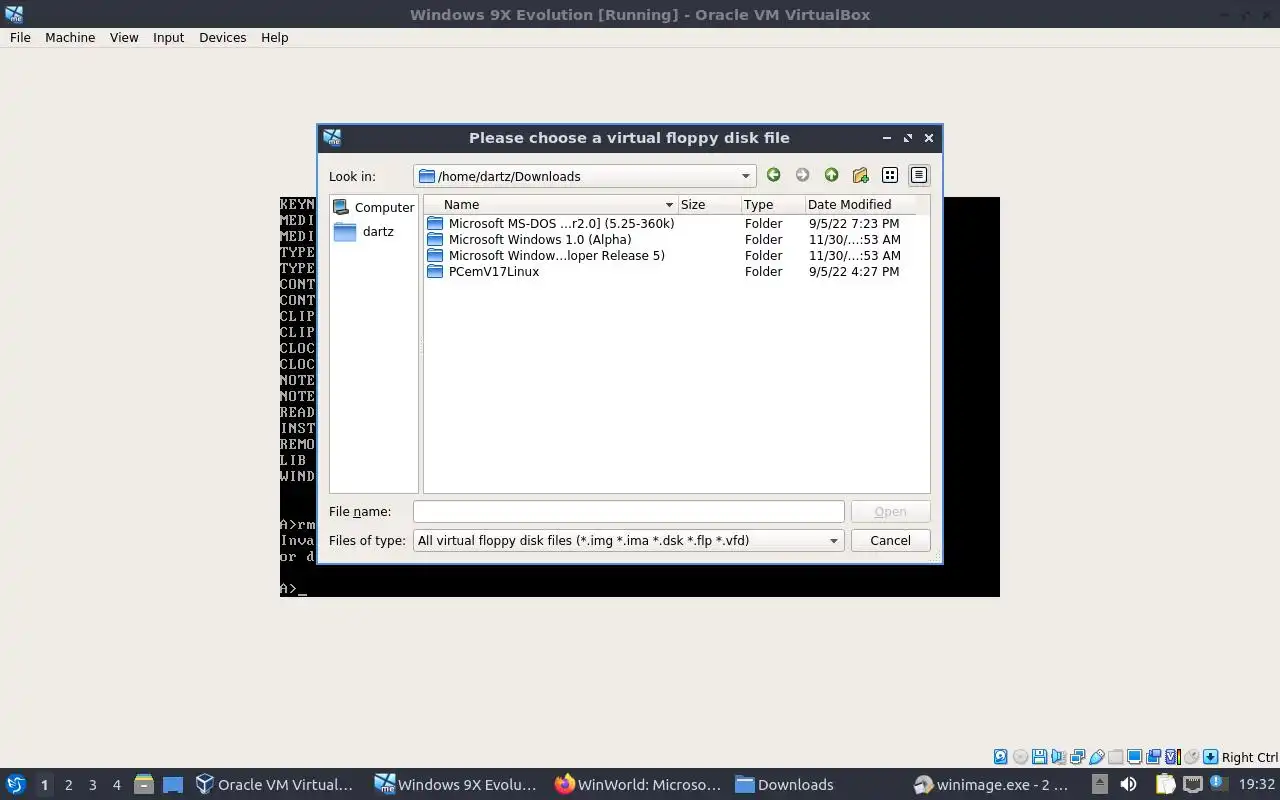The width and height of the screenshot is (1280, 800).
Task: Click the hard disk status bar icon
Action: click(1001, 757)
